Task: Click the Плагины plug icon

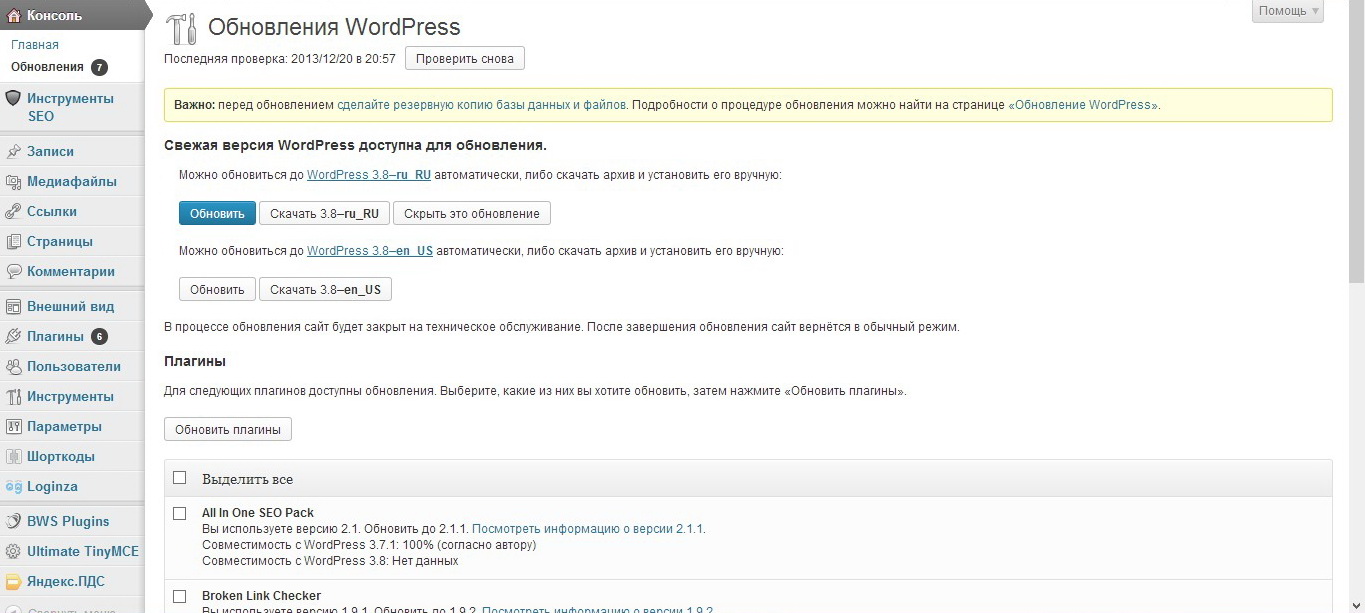Action: pos(13,336)
